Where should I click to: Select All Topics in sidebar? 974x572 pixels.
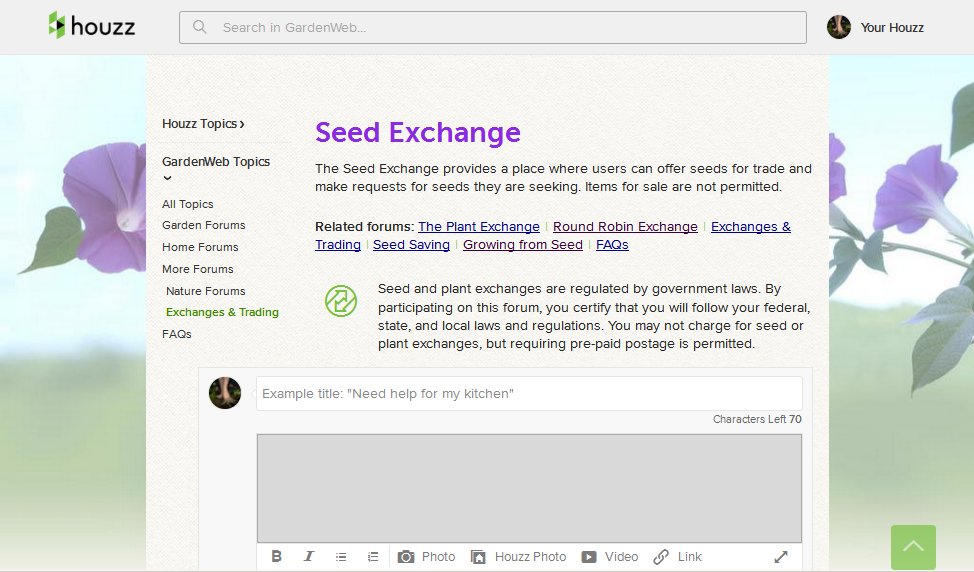188,204
